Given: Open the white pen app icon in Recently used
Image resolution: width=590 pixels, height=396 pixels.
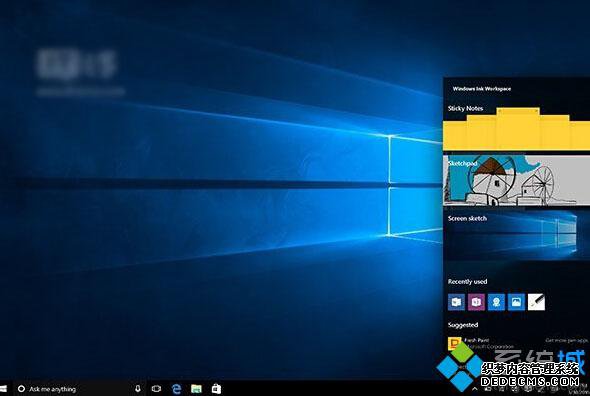Looking at the screenshot, I should (536, 302).
